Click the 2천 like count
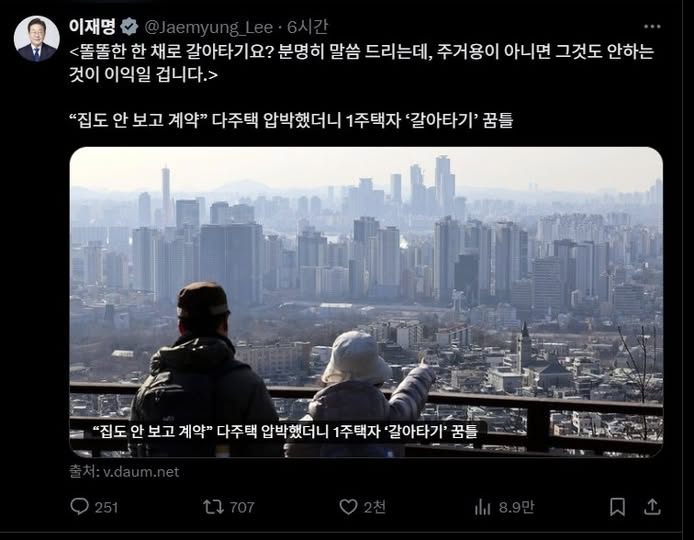Viewport: 694px width, 540px height. [374, 507]
